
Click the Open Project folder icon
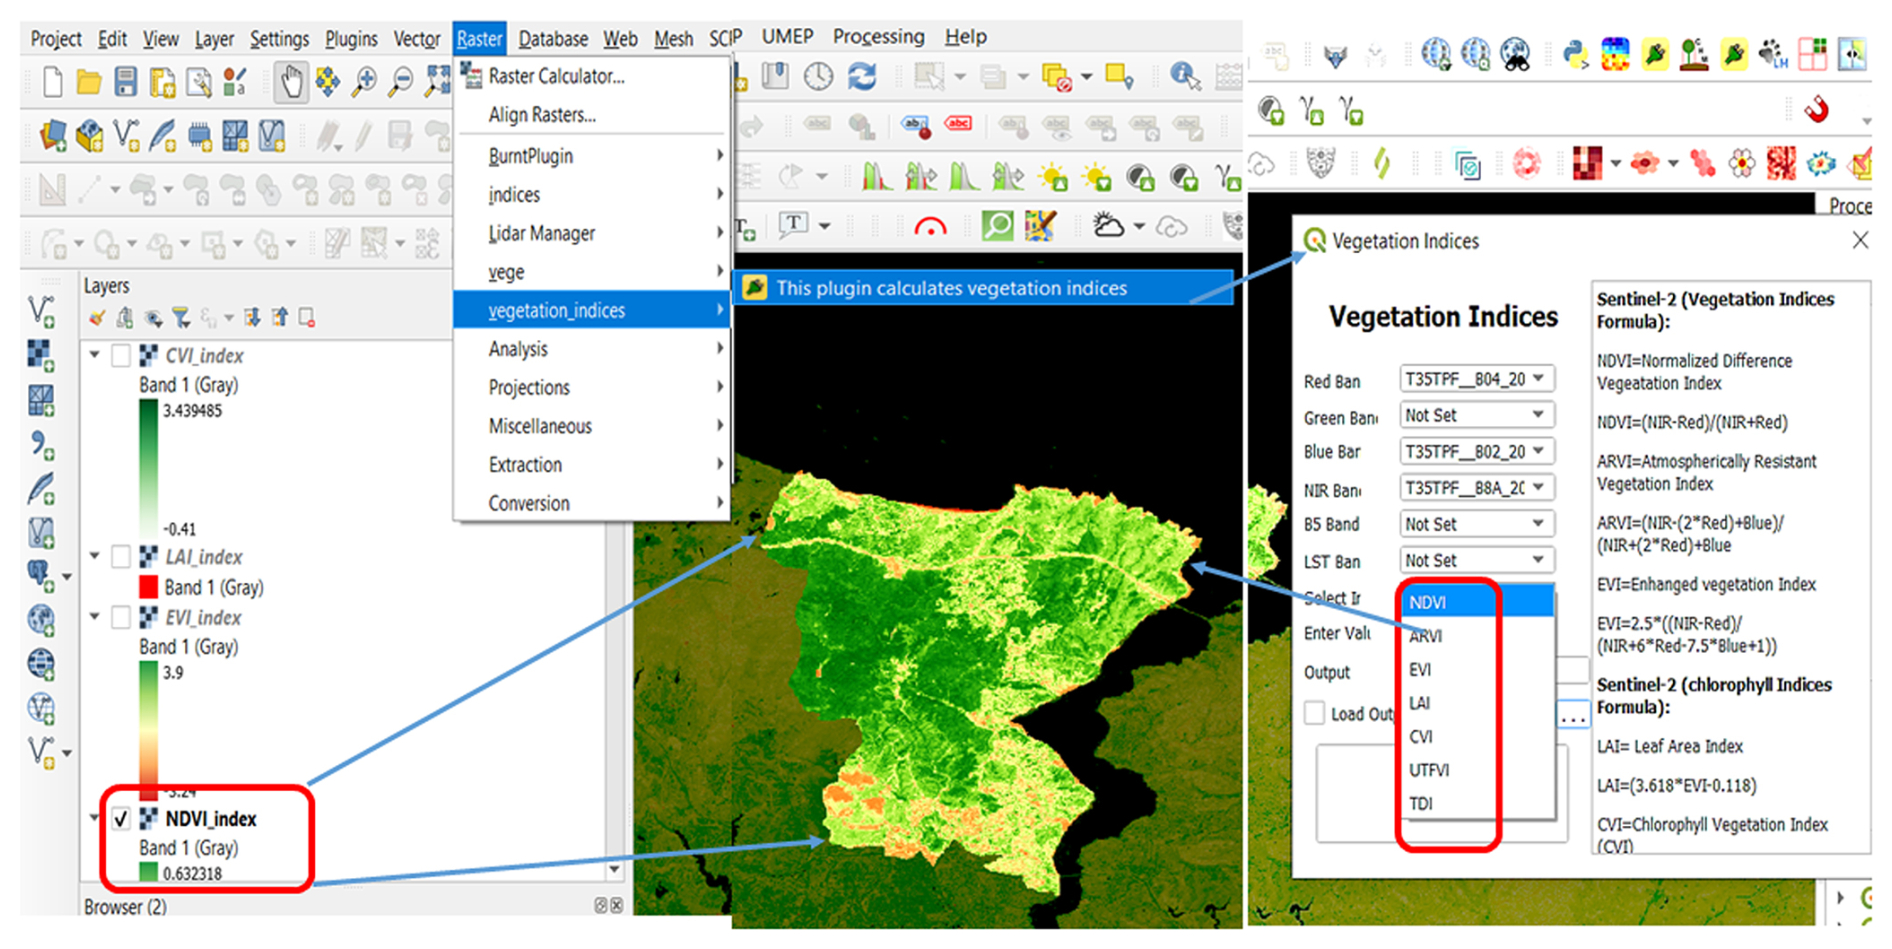click(89, 81)
